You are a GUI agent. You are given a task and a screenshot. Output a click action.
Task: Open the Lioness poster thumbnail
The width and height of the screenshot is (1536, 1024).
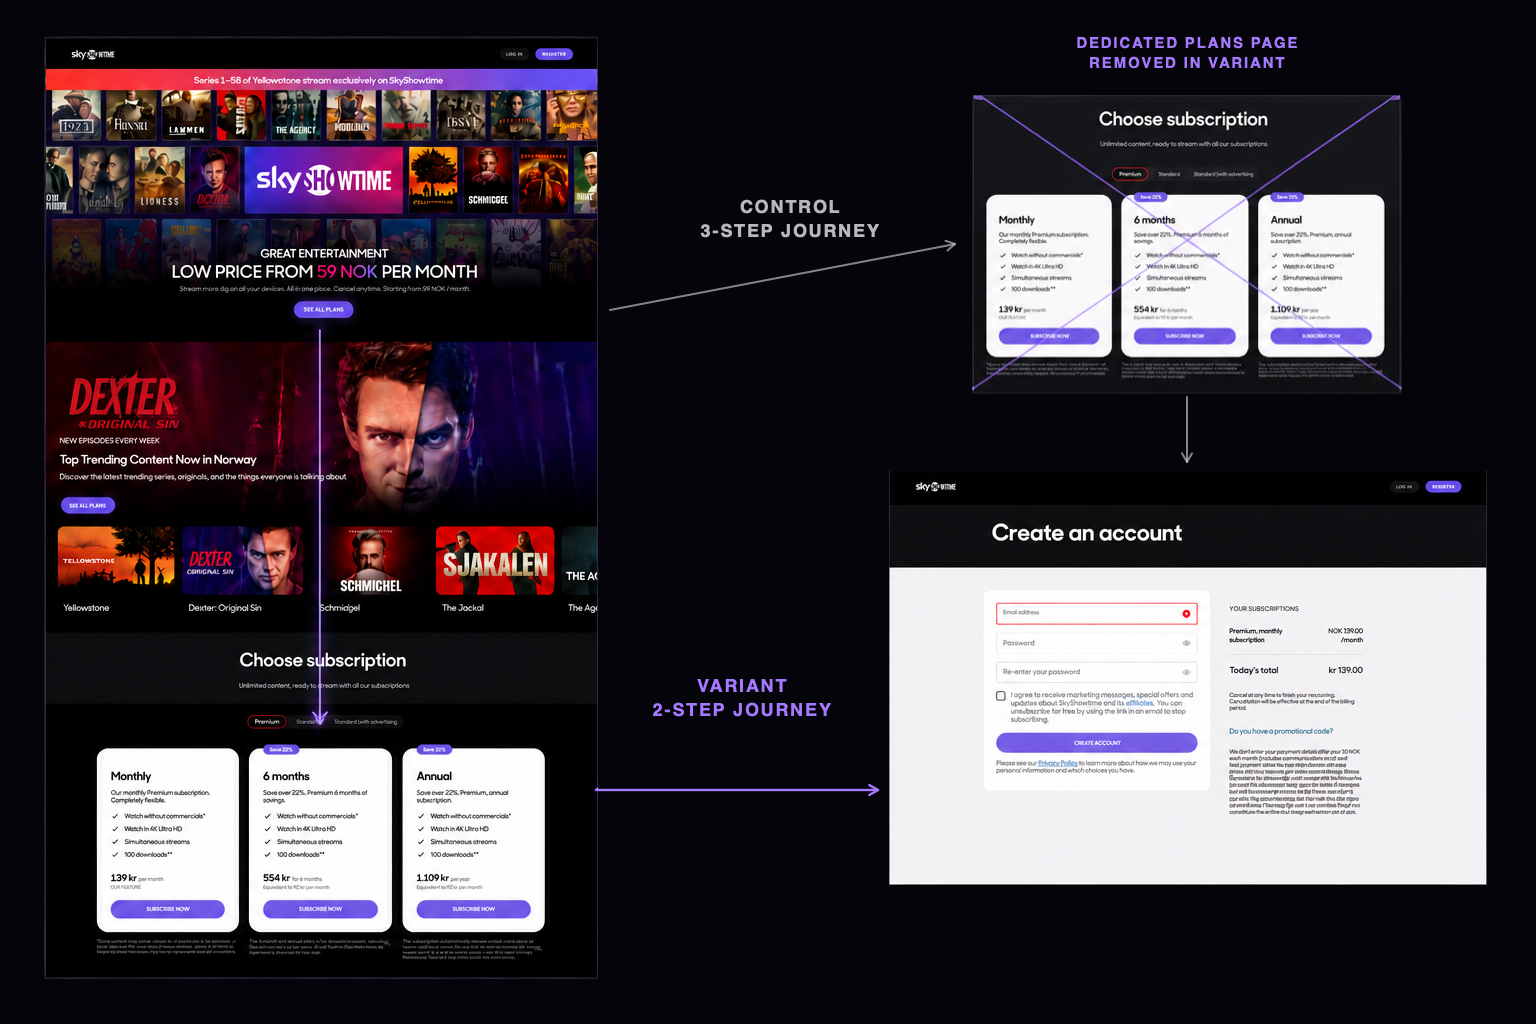pos(160,178)
